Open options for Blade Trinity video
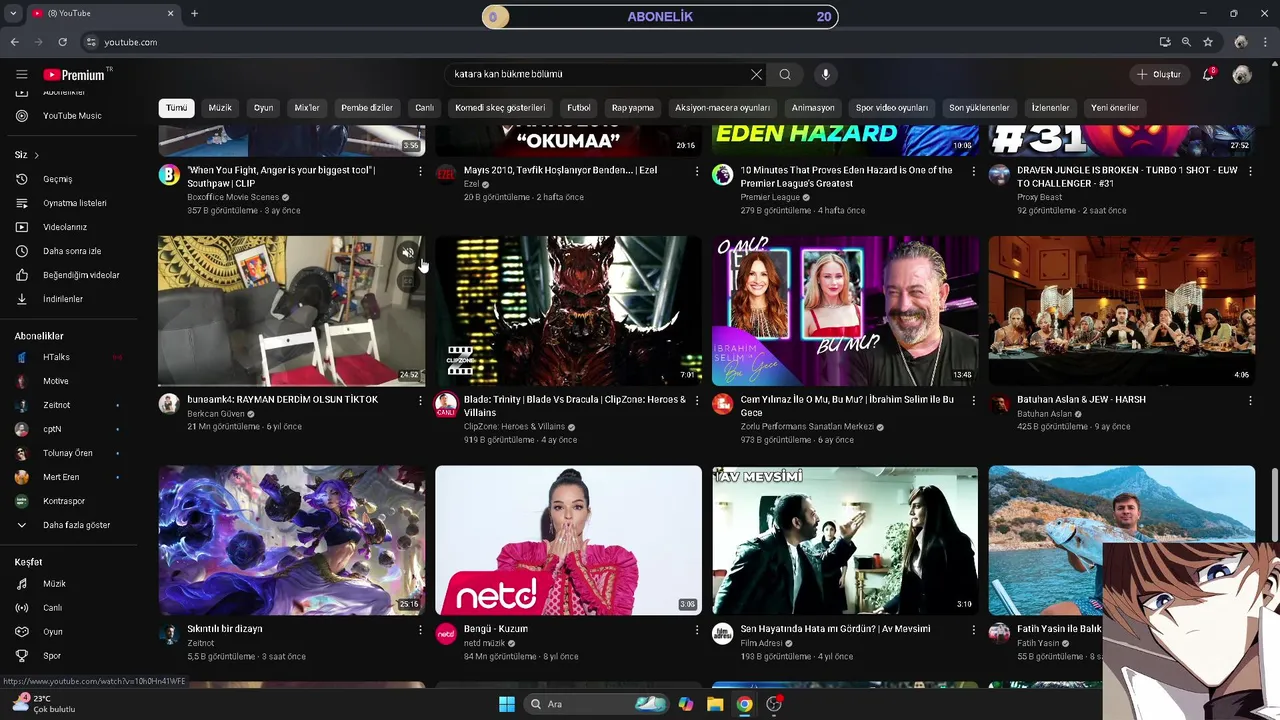Image resolution: width=1280 pixels, height=720 pixels. click(697, 400)
